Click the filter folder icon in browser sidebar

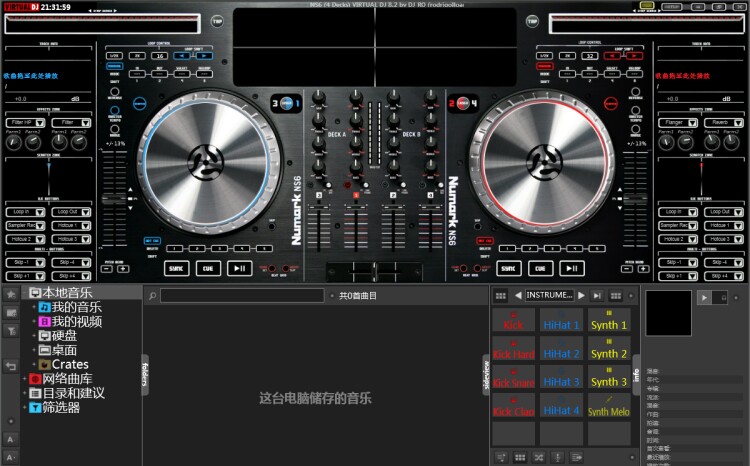tap(11, 331)
